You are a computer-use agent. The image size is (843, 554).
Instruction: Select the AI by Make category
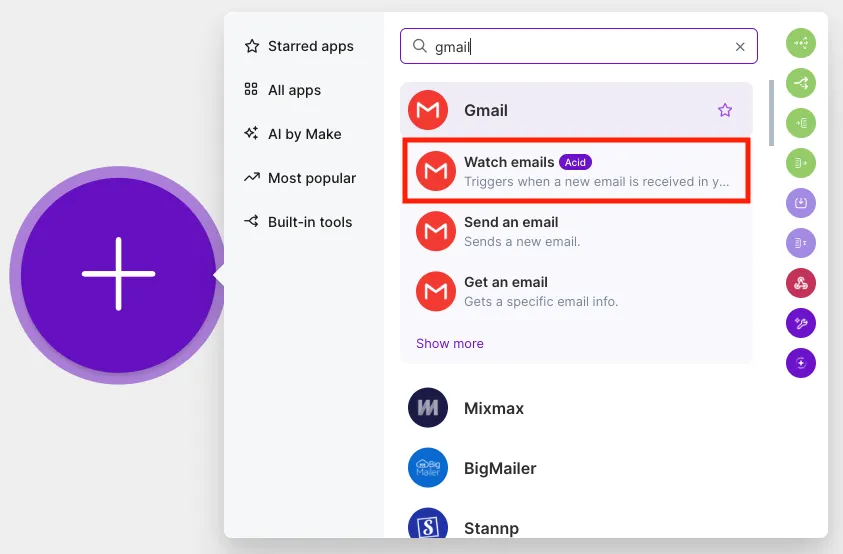click(x=293, y=134)
